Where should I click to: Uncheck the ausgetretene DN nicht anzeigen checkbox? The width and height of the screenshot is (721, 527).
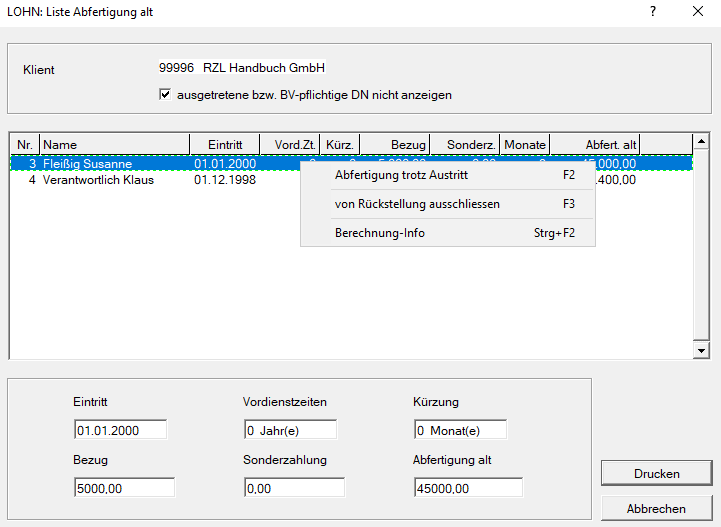[x=166, y=95]
